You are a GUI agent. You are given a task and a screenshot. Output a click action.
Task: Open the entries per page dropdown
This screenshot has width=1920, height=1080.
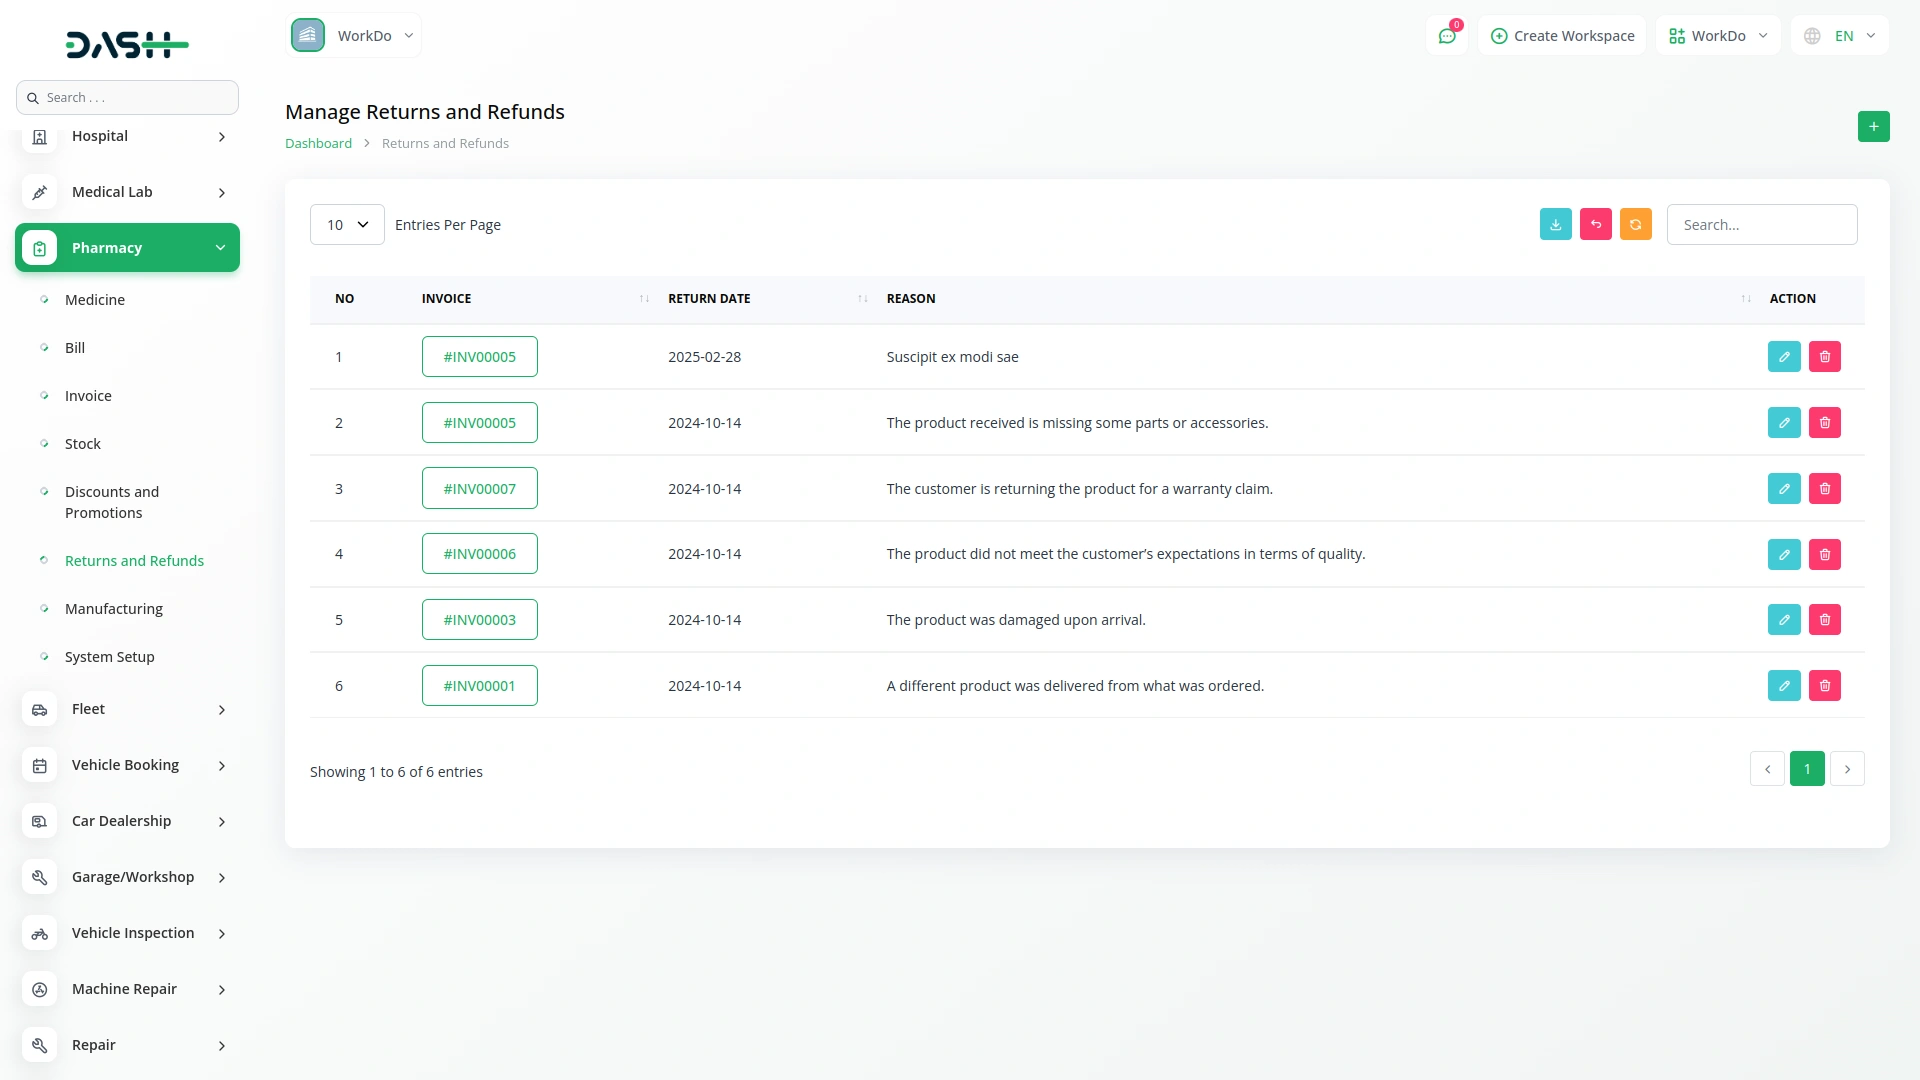pyautogui.click(x=347, y=225)
